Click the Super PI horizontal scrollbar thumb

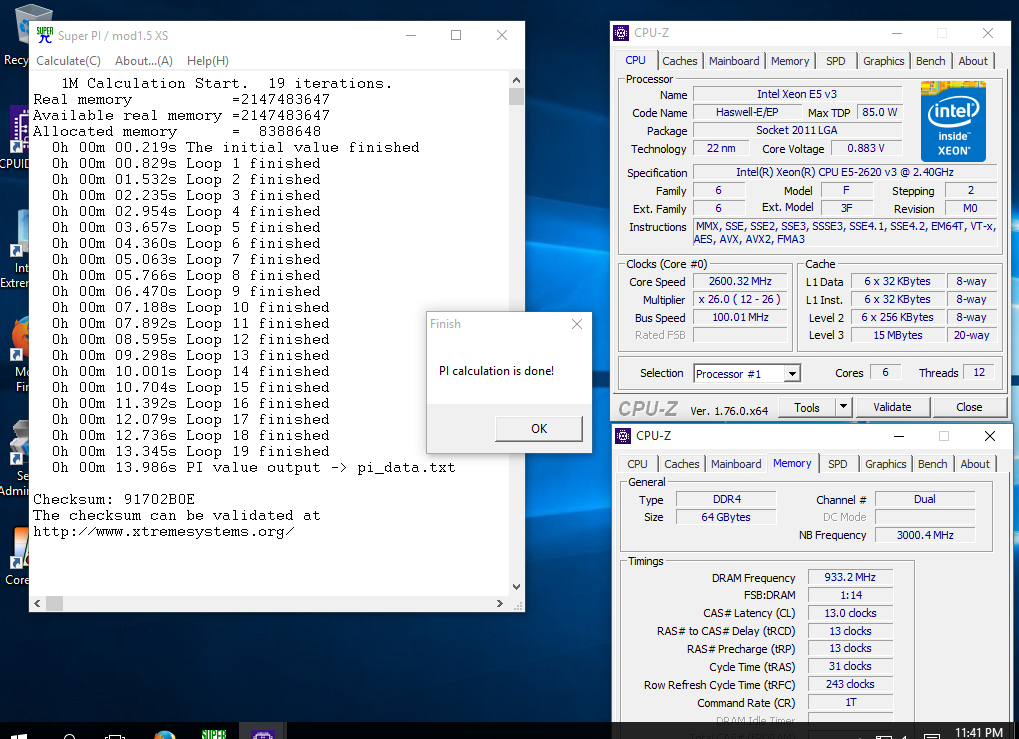(x=55, y=603)
